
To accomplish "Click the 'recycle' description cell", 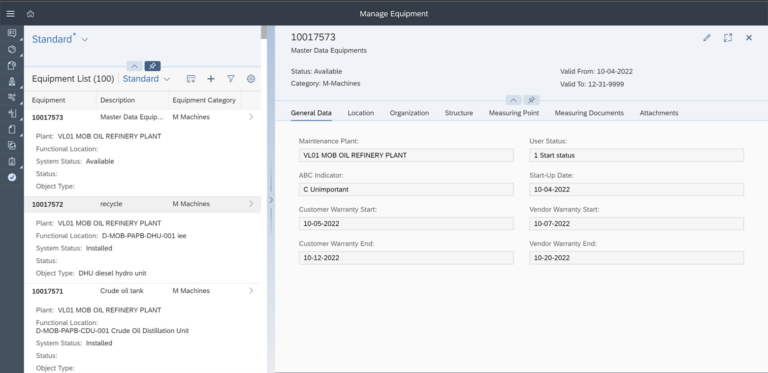I will (x=111, y=204).
